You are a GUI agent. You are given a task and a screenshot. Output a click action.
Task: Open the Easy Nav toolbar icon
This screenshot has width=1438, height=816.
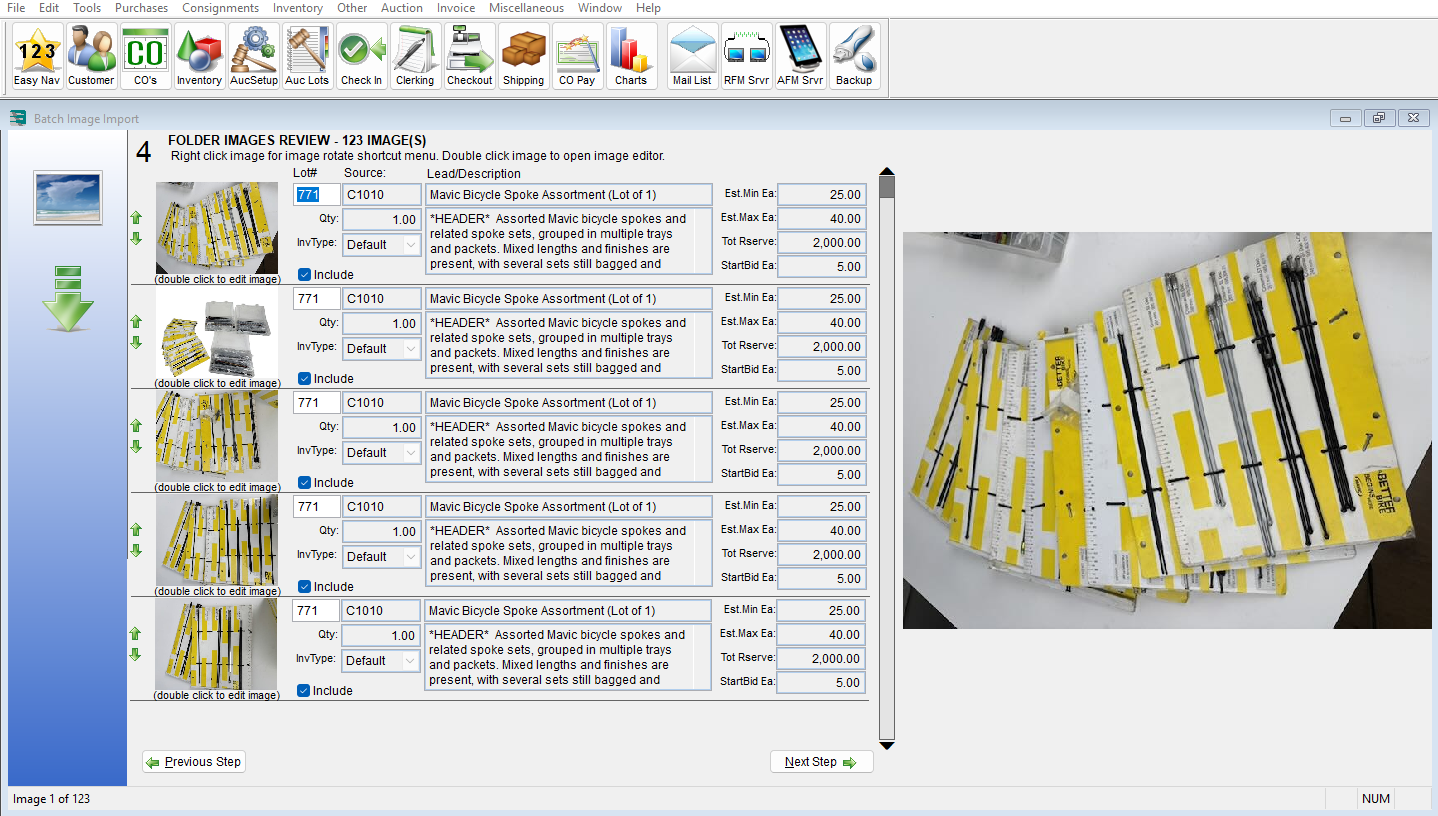click(38, 57)
